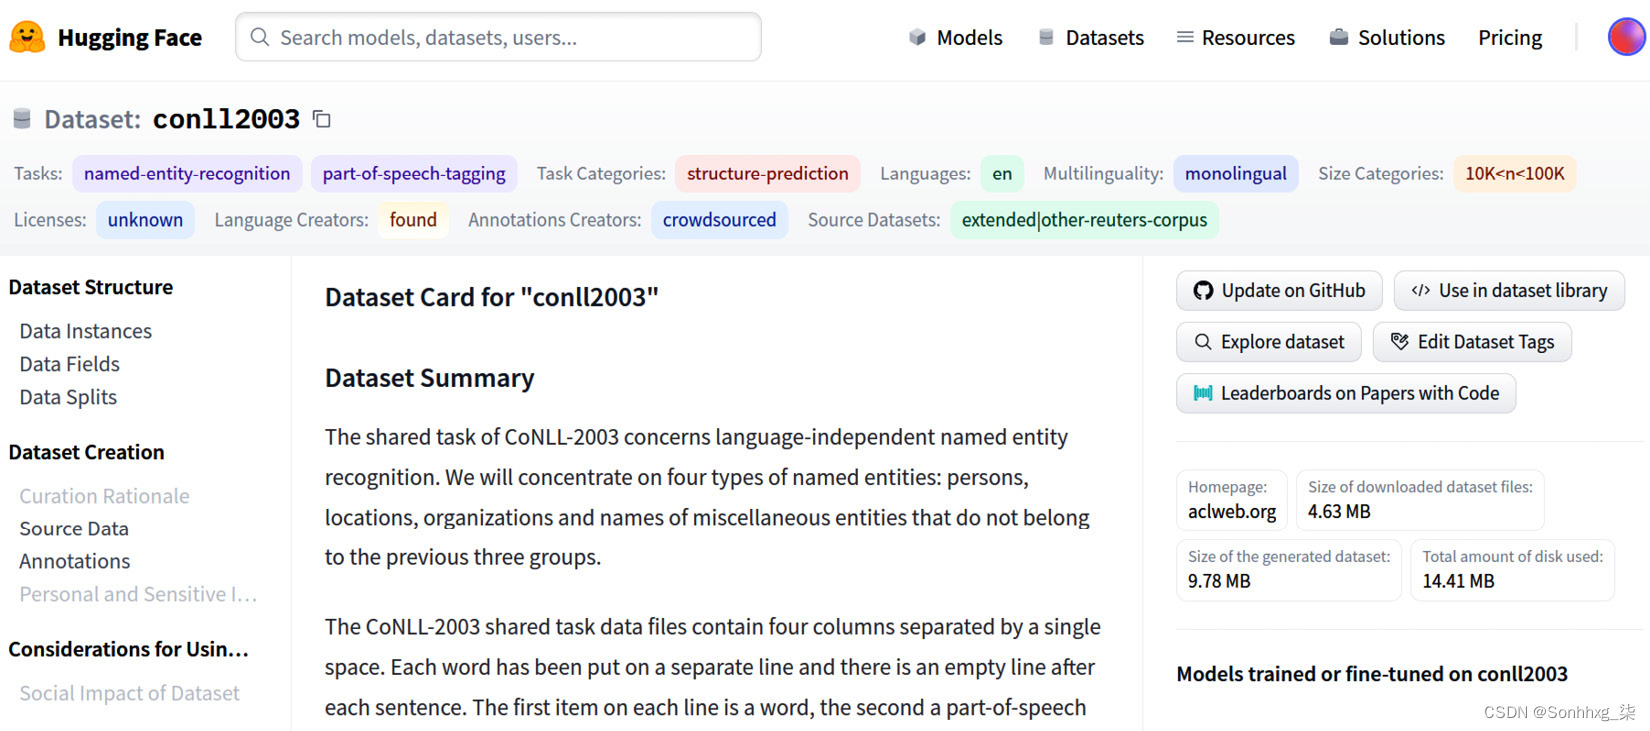1650x731 pixels.
Task: Jump to Personal and Sensitive Information
Action: pyautogui.click(x=138, y=594)
